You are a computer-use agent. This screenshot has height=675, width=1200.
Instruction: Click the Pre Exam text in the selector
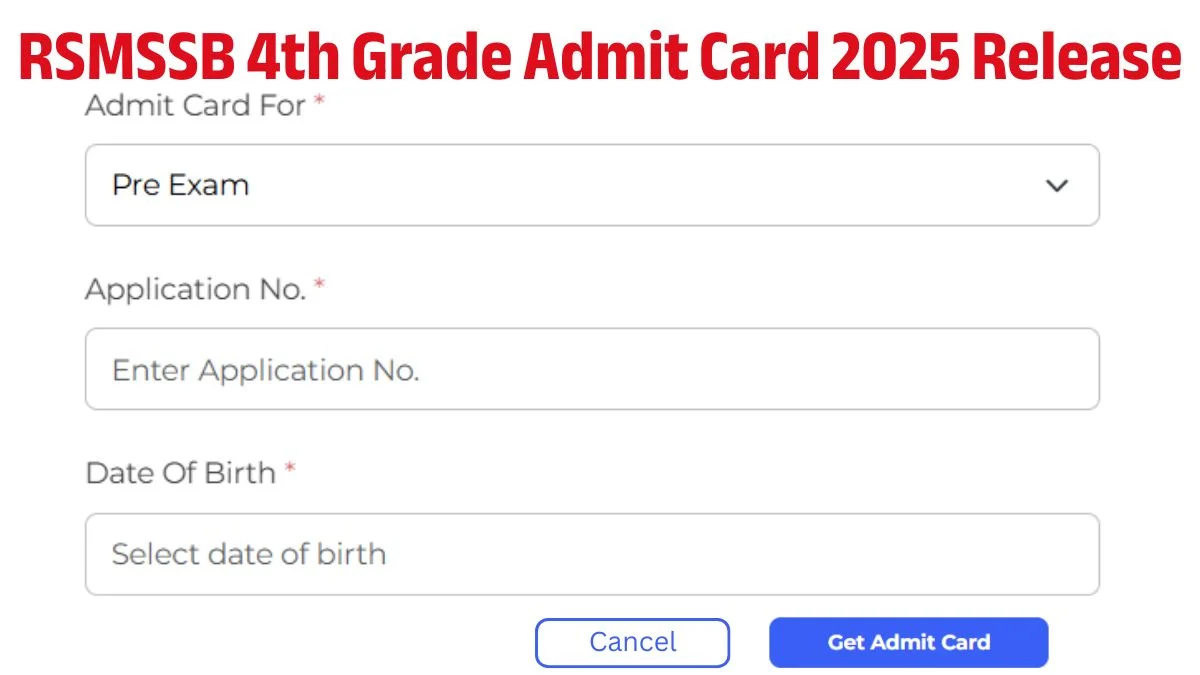tap(181, 185)
